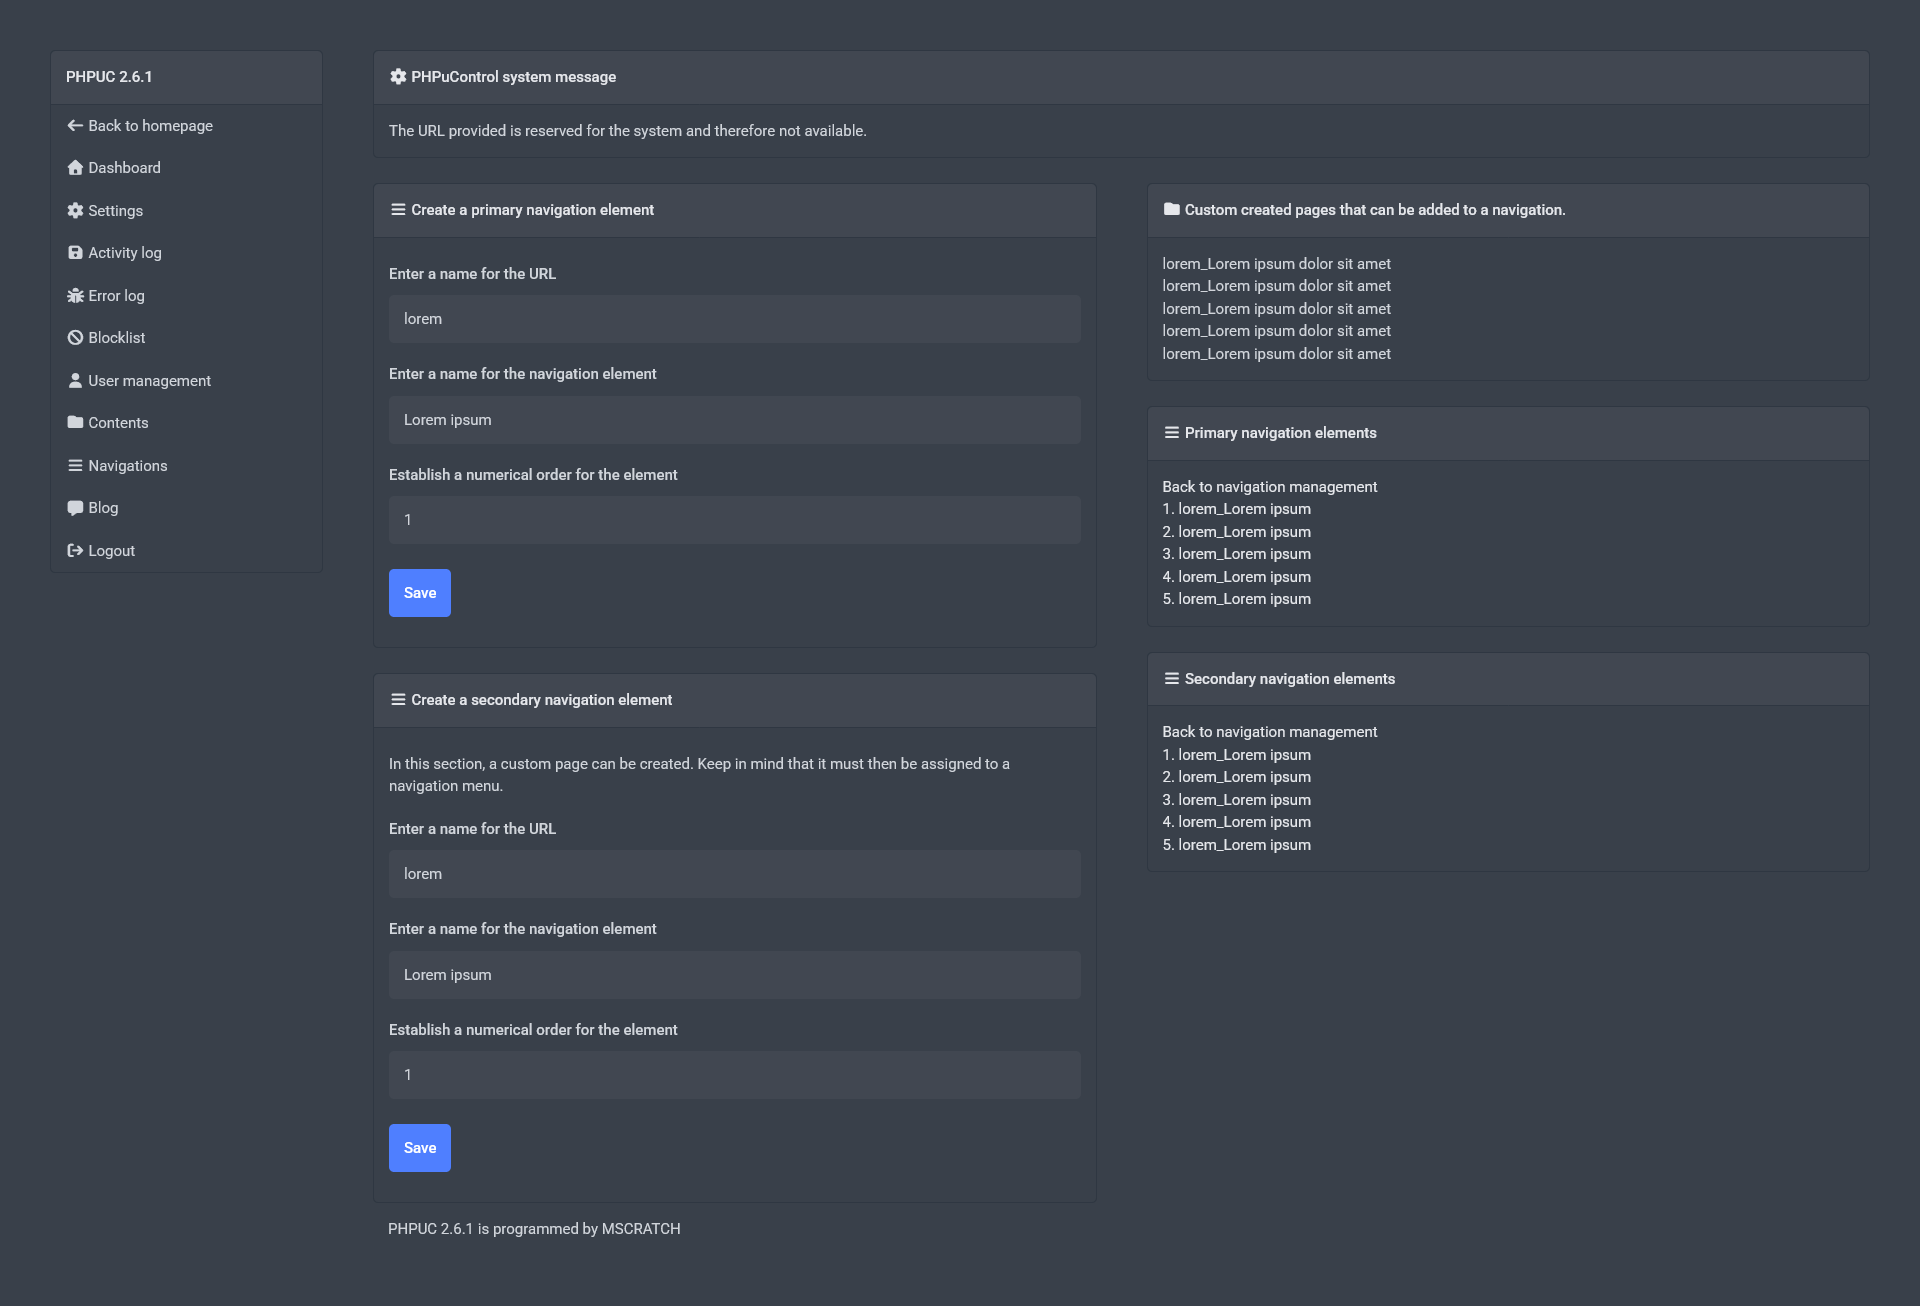Open the Contents menu item

117,423
